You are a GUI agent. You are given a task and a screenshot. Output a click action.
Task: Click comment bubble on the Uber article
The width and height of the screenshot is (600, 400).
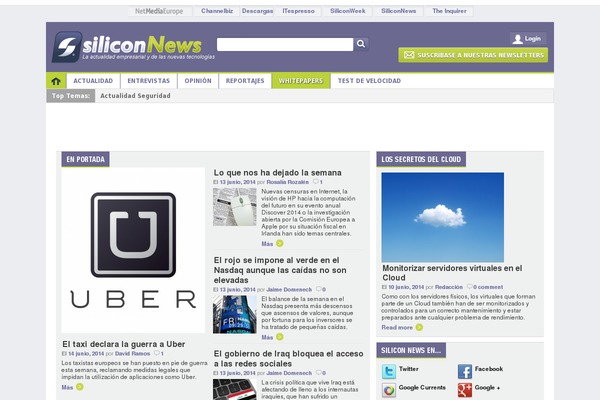pyautogui.click(x=157, y=353)
